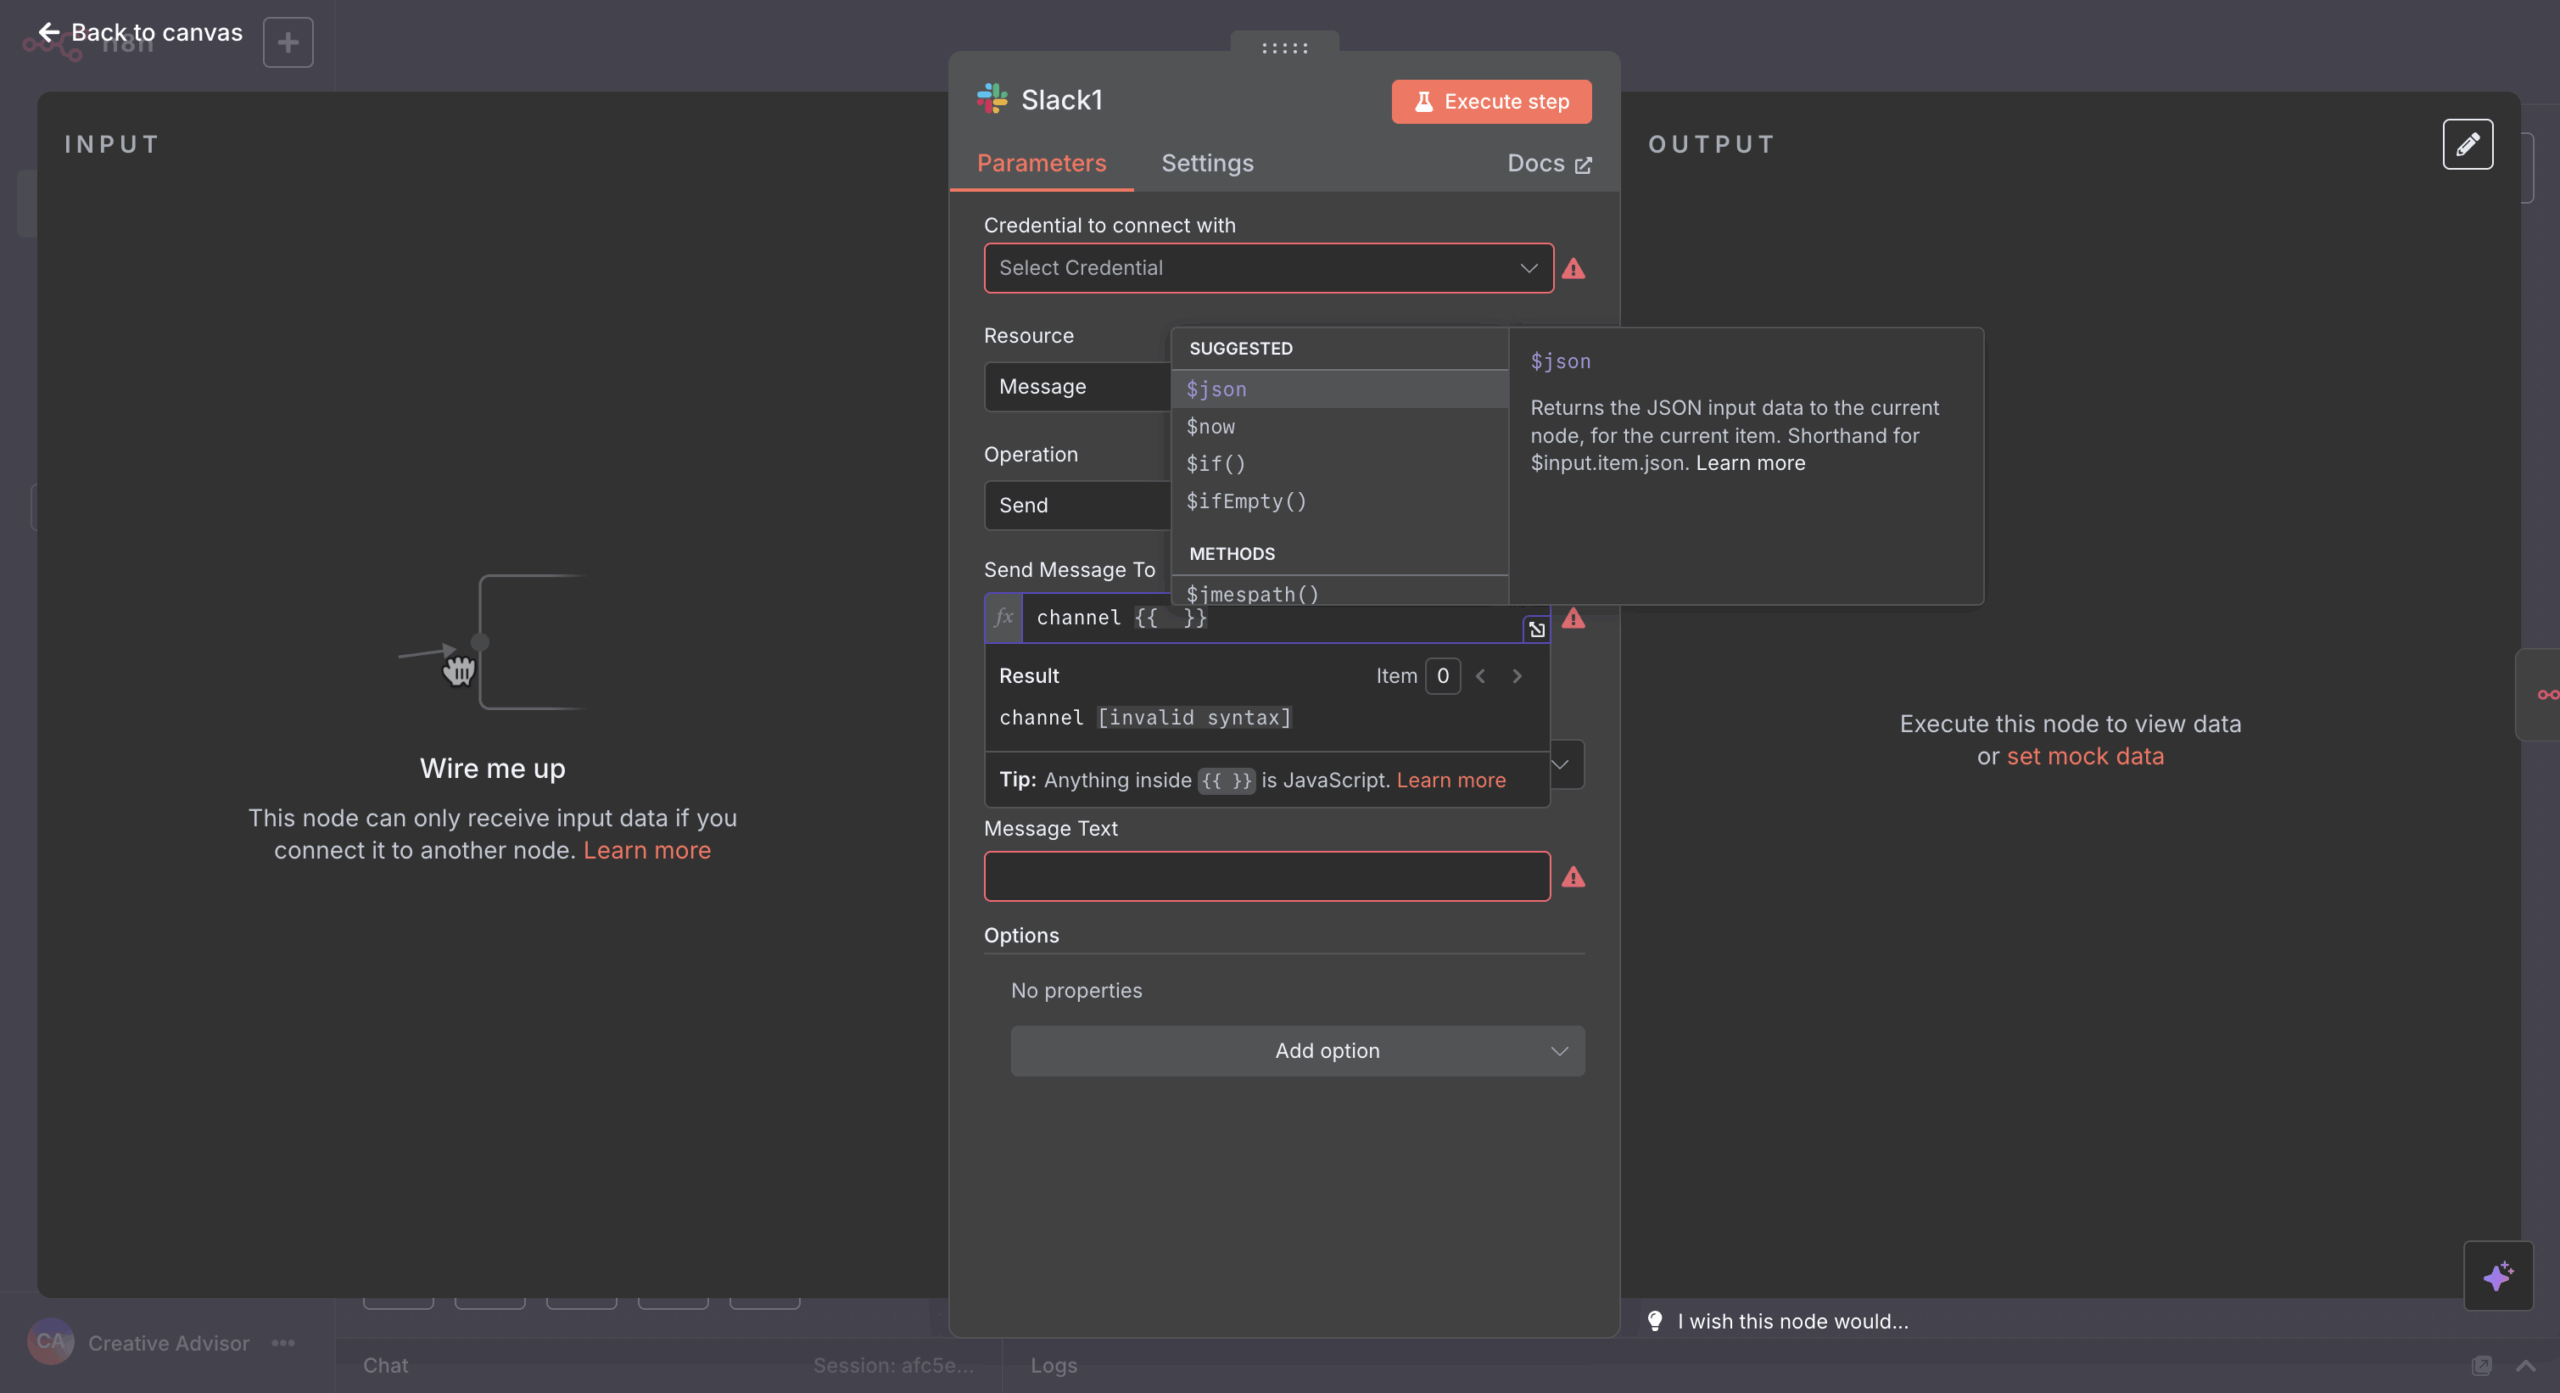This screenshot has height=1393, width=2560.
Task: Click the red link icon at right edge
Action: click(x=2546, y=695)
